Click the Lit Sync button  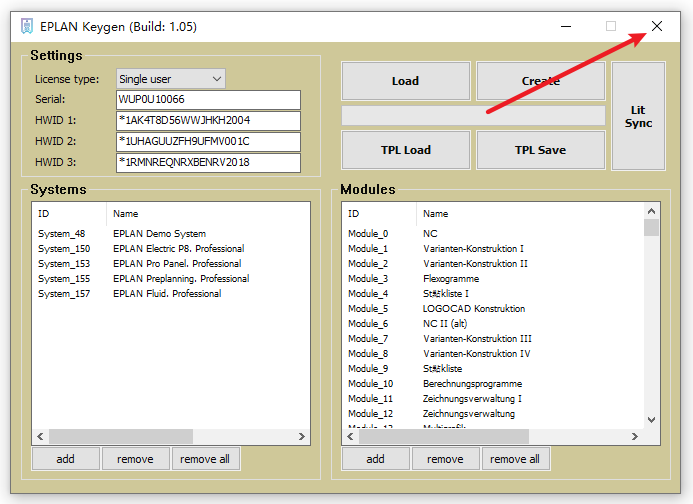tap(638, 116)
